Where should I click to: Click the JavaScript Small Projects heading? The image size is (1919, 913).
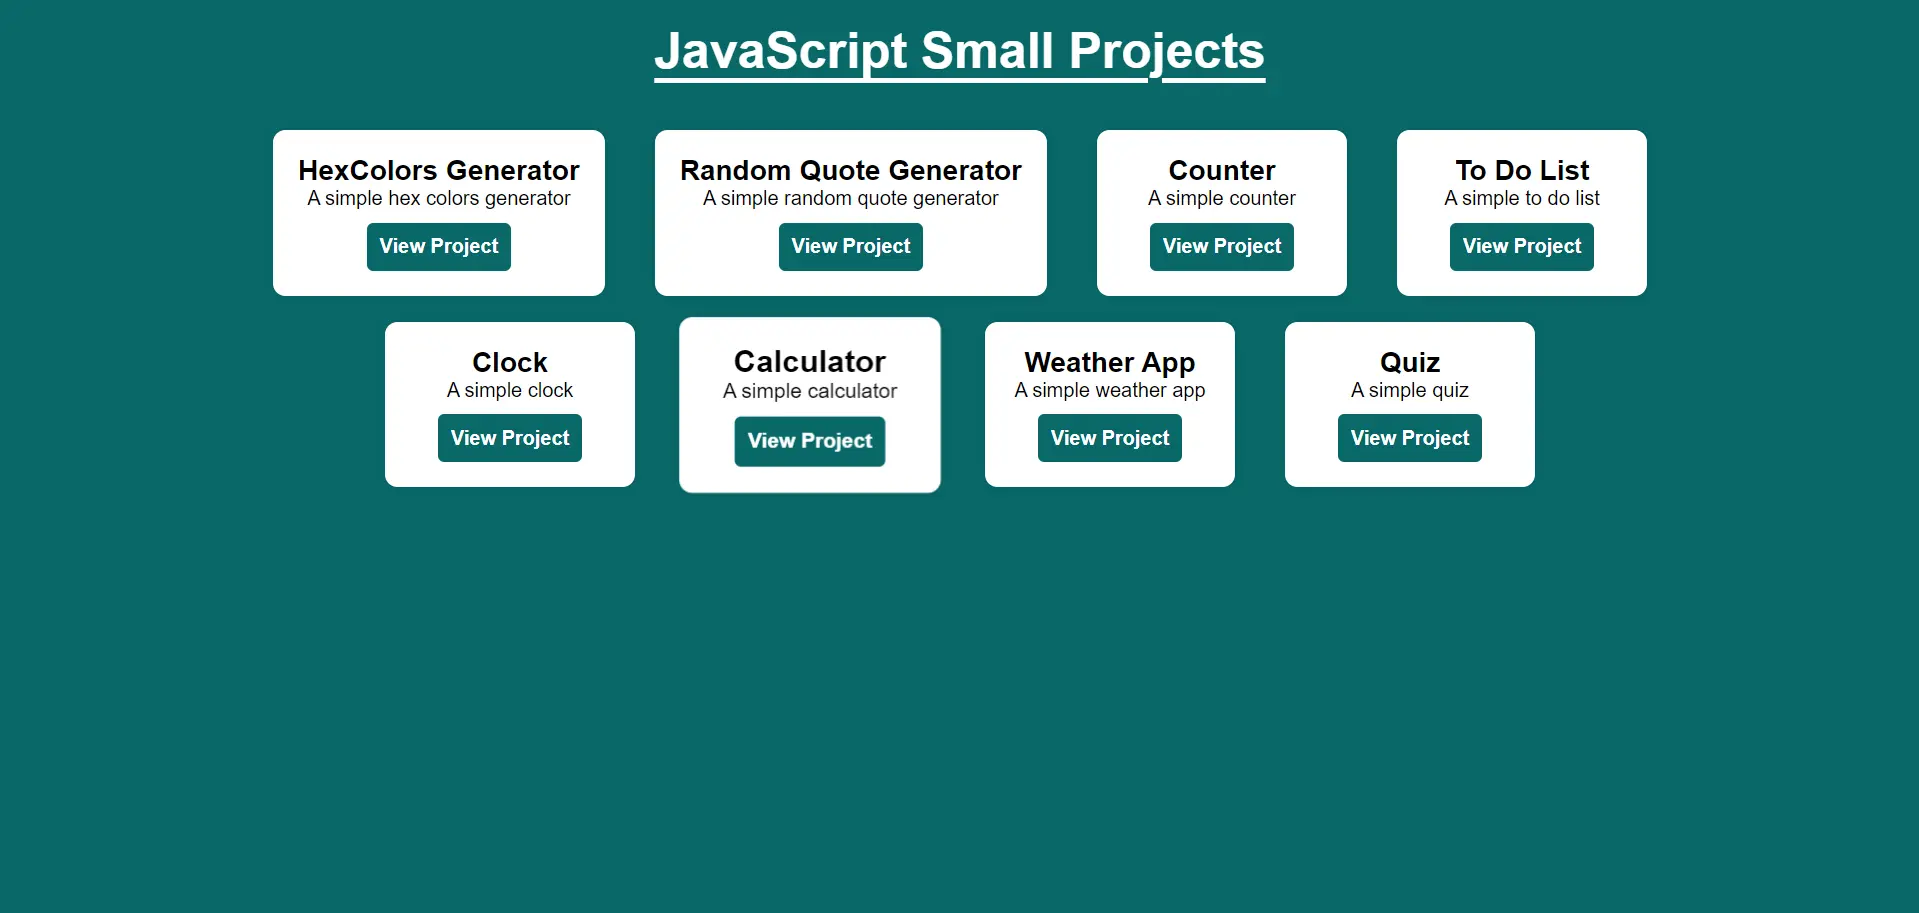tap(960, 52)
